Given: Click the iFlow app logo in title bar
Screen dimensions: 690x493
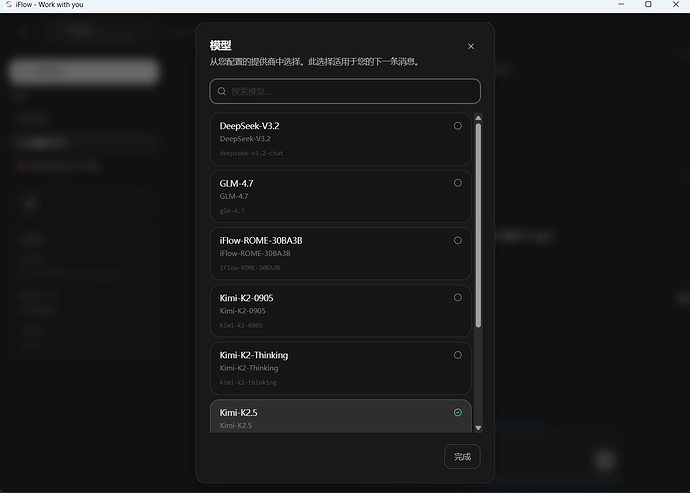Looking at the screenshot, I should 8,4.
